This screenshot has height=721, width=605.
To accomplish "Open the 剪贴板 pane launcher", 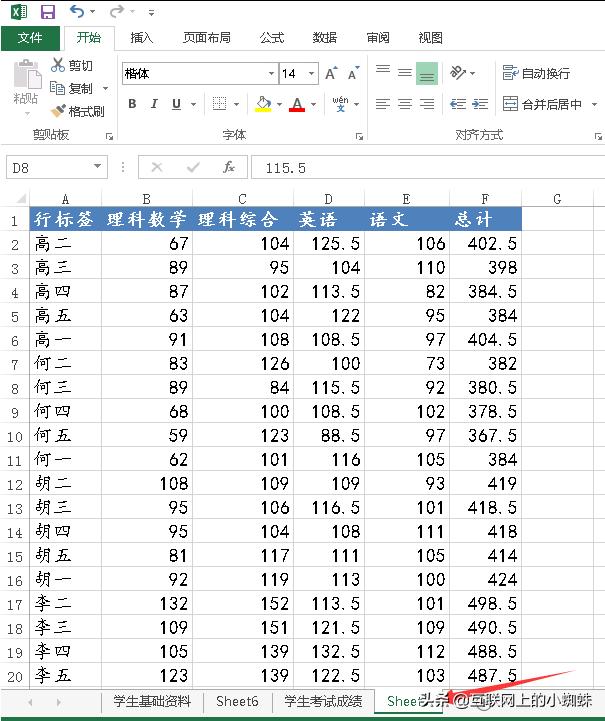I will [x=109, y=136].
